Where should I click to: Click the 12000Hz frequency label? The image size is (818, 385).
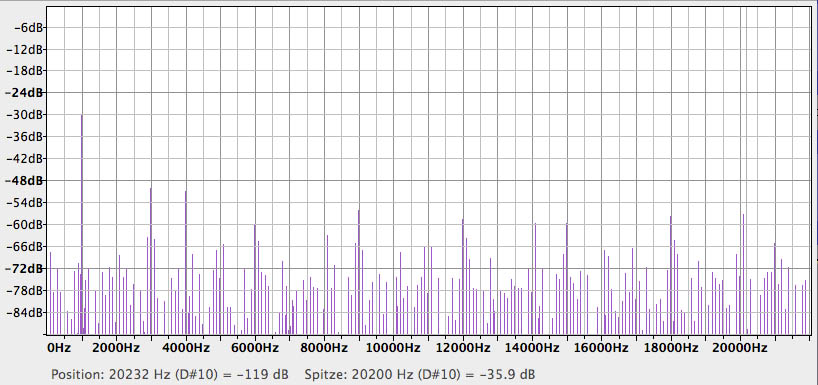463,347
